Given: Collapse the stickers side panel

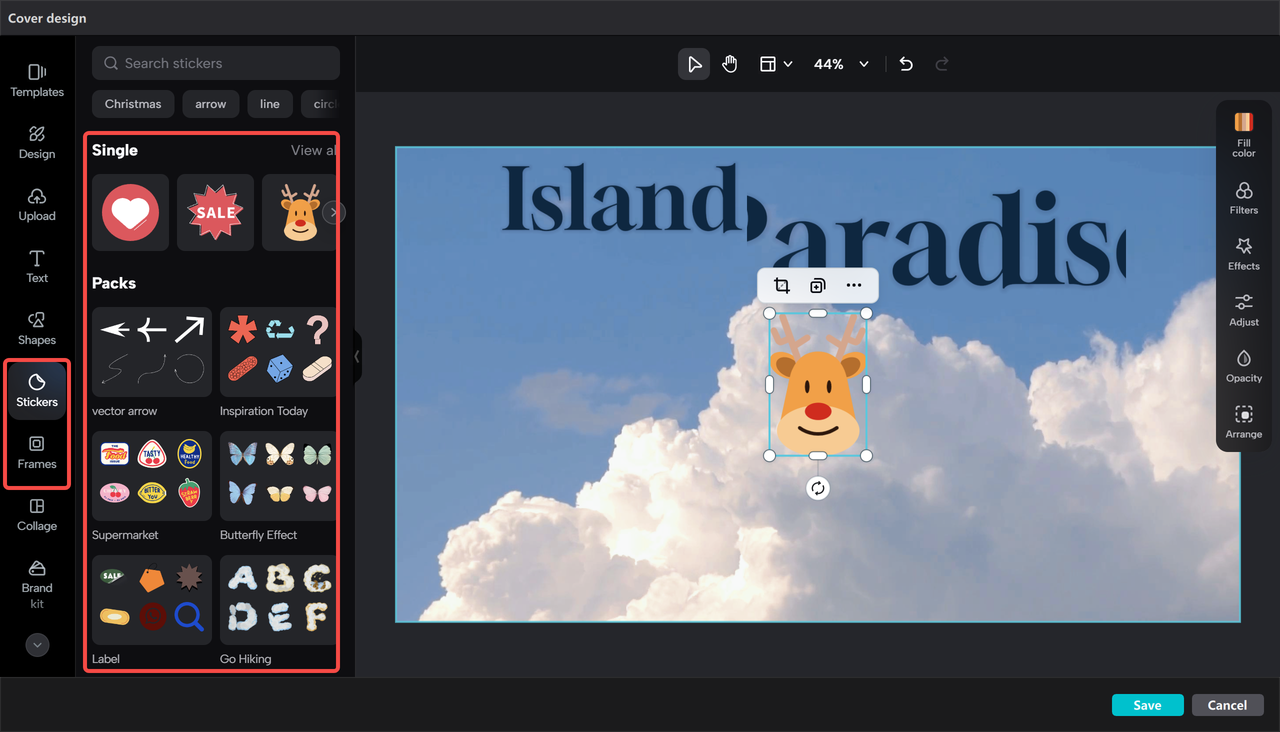Looking at the screenshot, I should (x=357, y=356).
